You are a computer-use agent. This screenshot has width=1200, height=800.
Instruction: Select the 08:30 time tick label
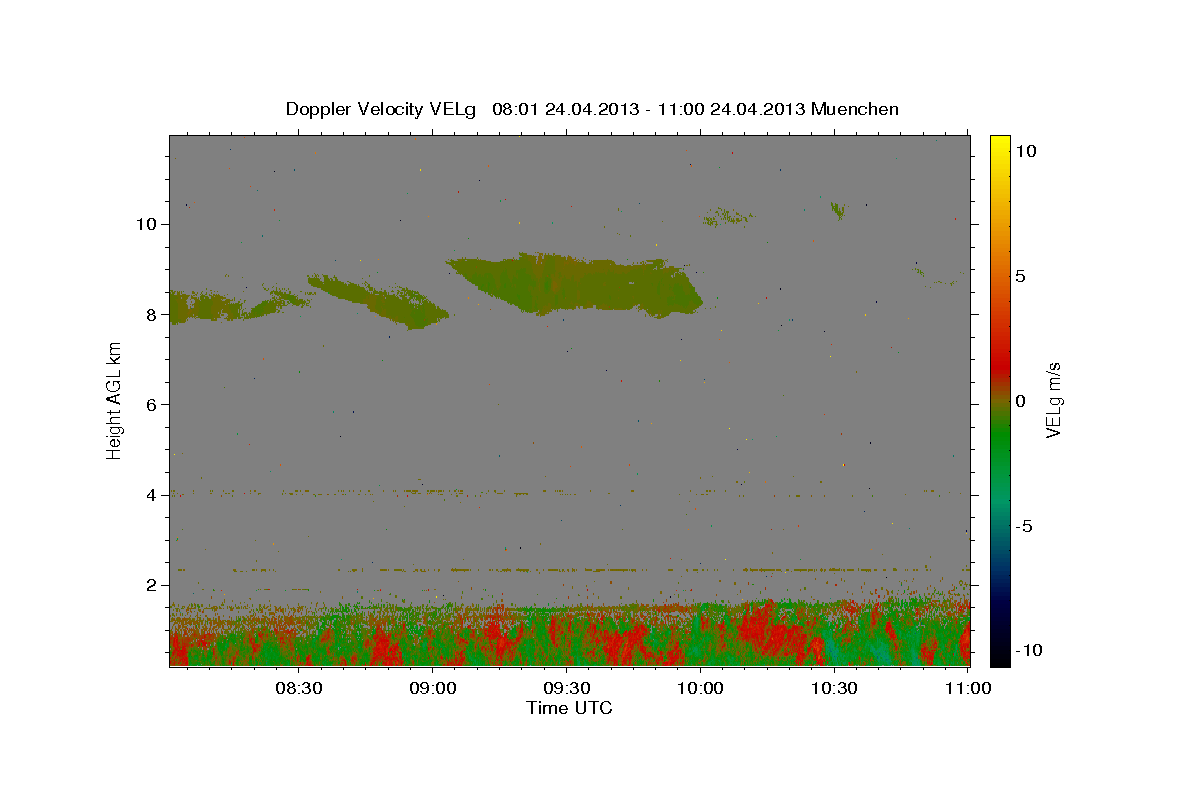(298, 688)
